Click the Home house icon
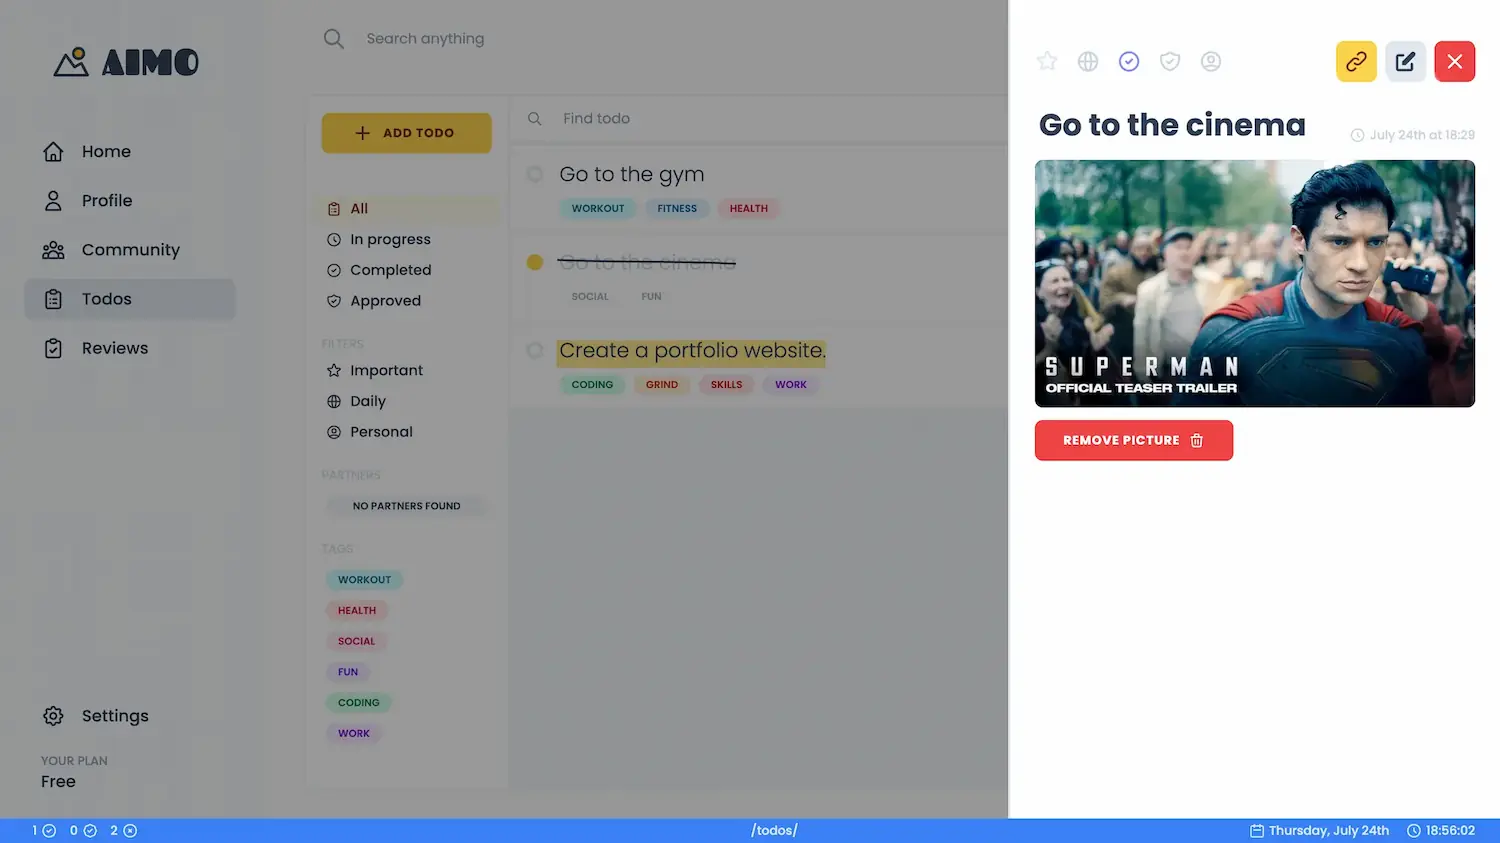This screenshot has width=1500, height=843. [x=54, y=151]
